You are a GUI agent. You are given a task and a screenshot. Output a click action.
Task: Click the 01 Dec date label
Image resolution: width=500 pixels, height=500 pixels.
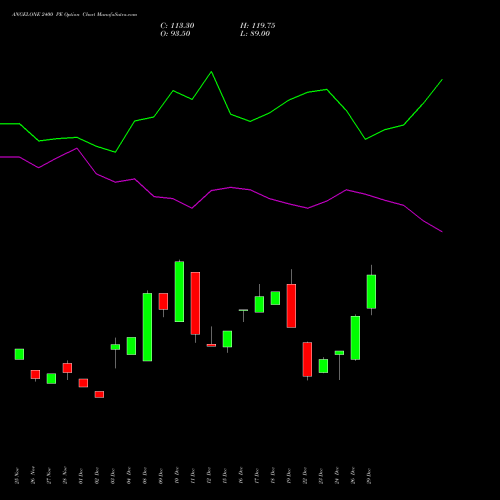point(81,476)
